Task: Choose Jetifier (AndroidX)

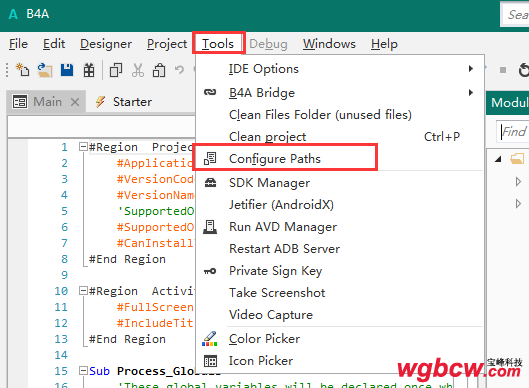Action: 340,204
